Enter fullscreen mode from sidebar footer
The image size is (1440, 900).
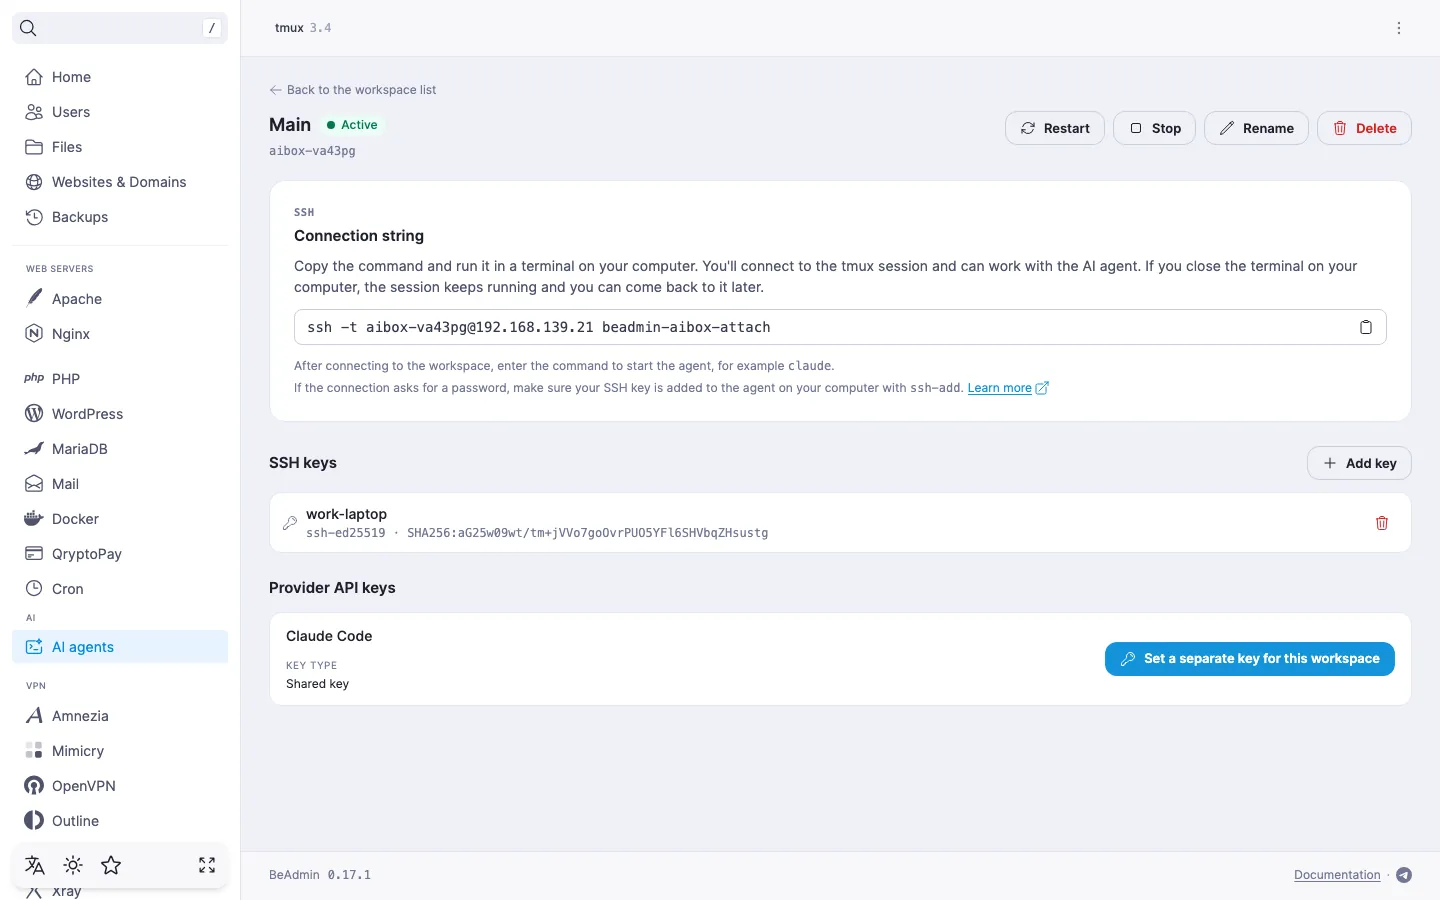point(207,865)
